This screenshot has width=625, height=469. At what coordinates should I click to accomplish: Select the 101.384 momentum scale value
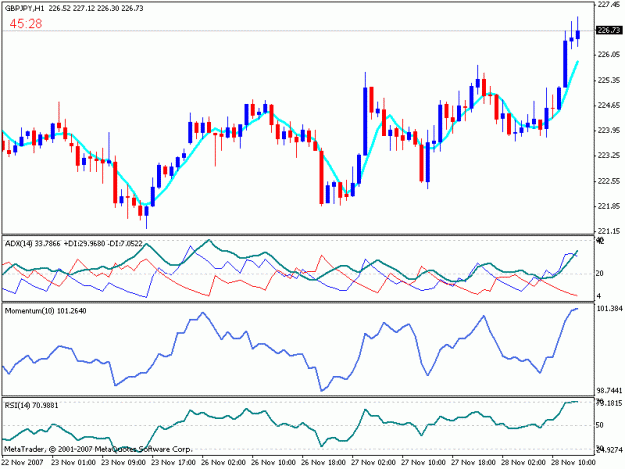(609, 308)
